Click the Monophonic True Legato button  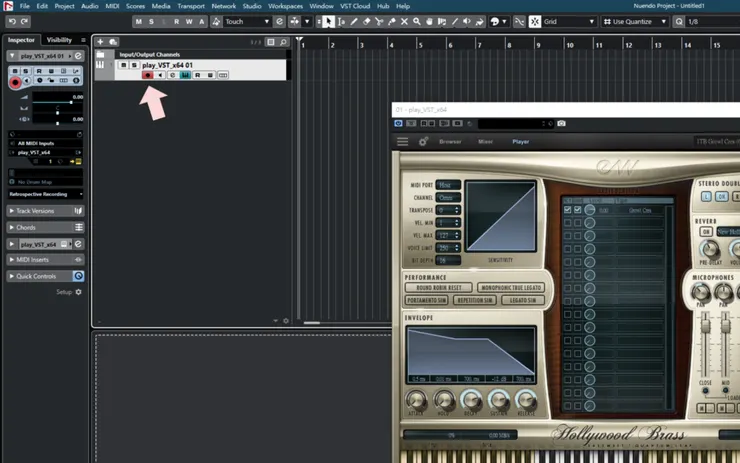508,288
